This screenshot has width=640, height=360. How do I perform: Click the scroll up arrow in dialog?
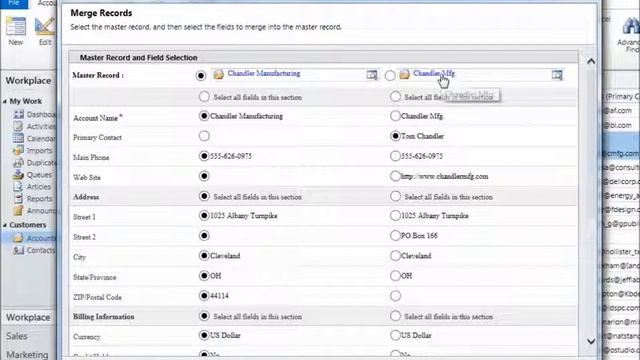591,61
